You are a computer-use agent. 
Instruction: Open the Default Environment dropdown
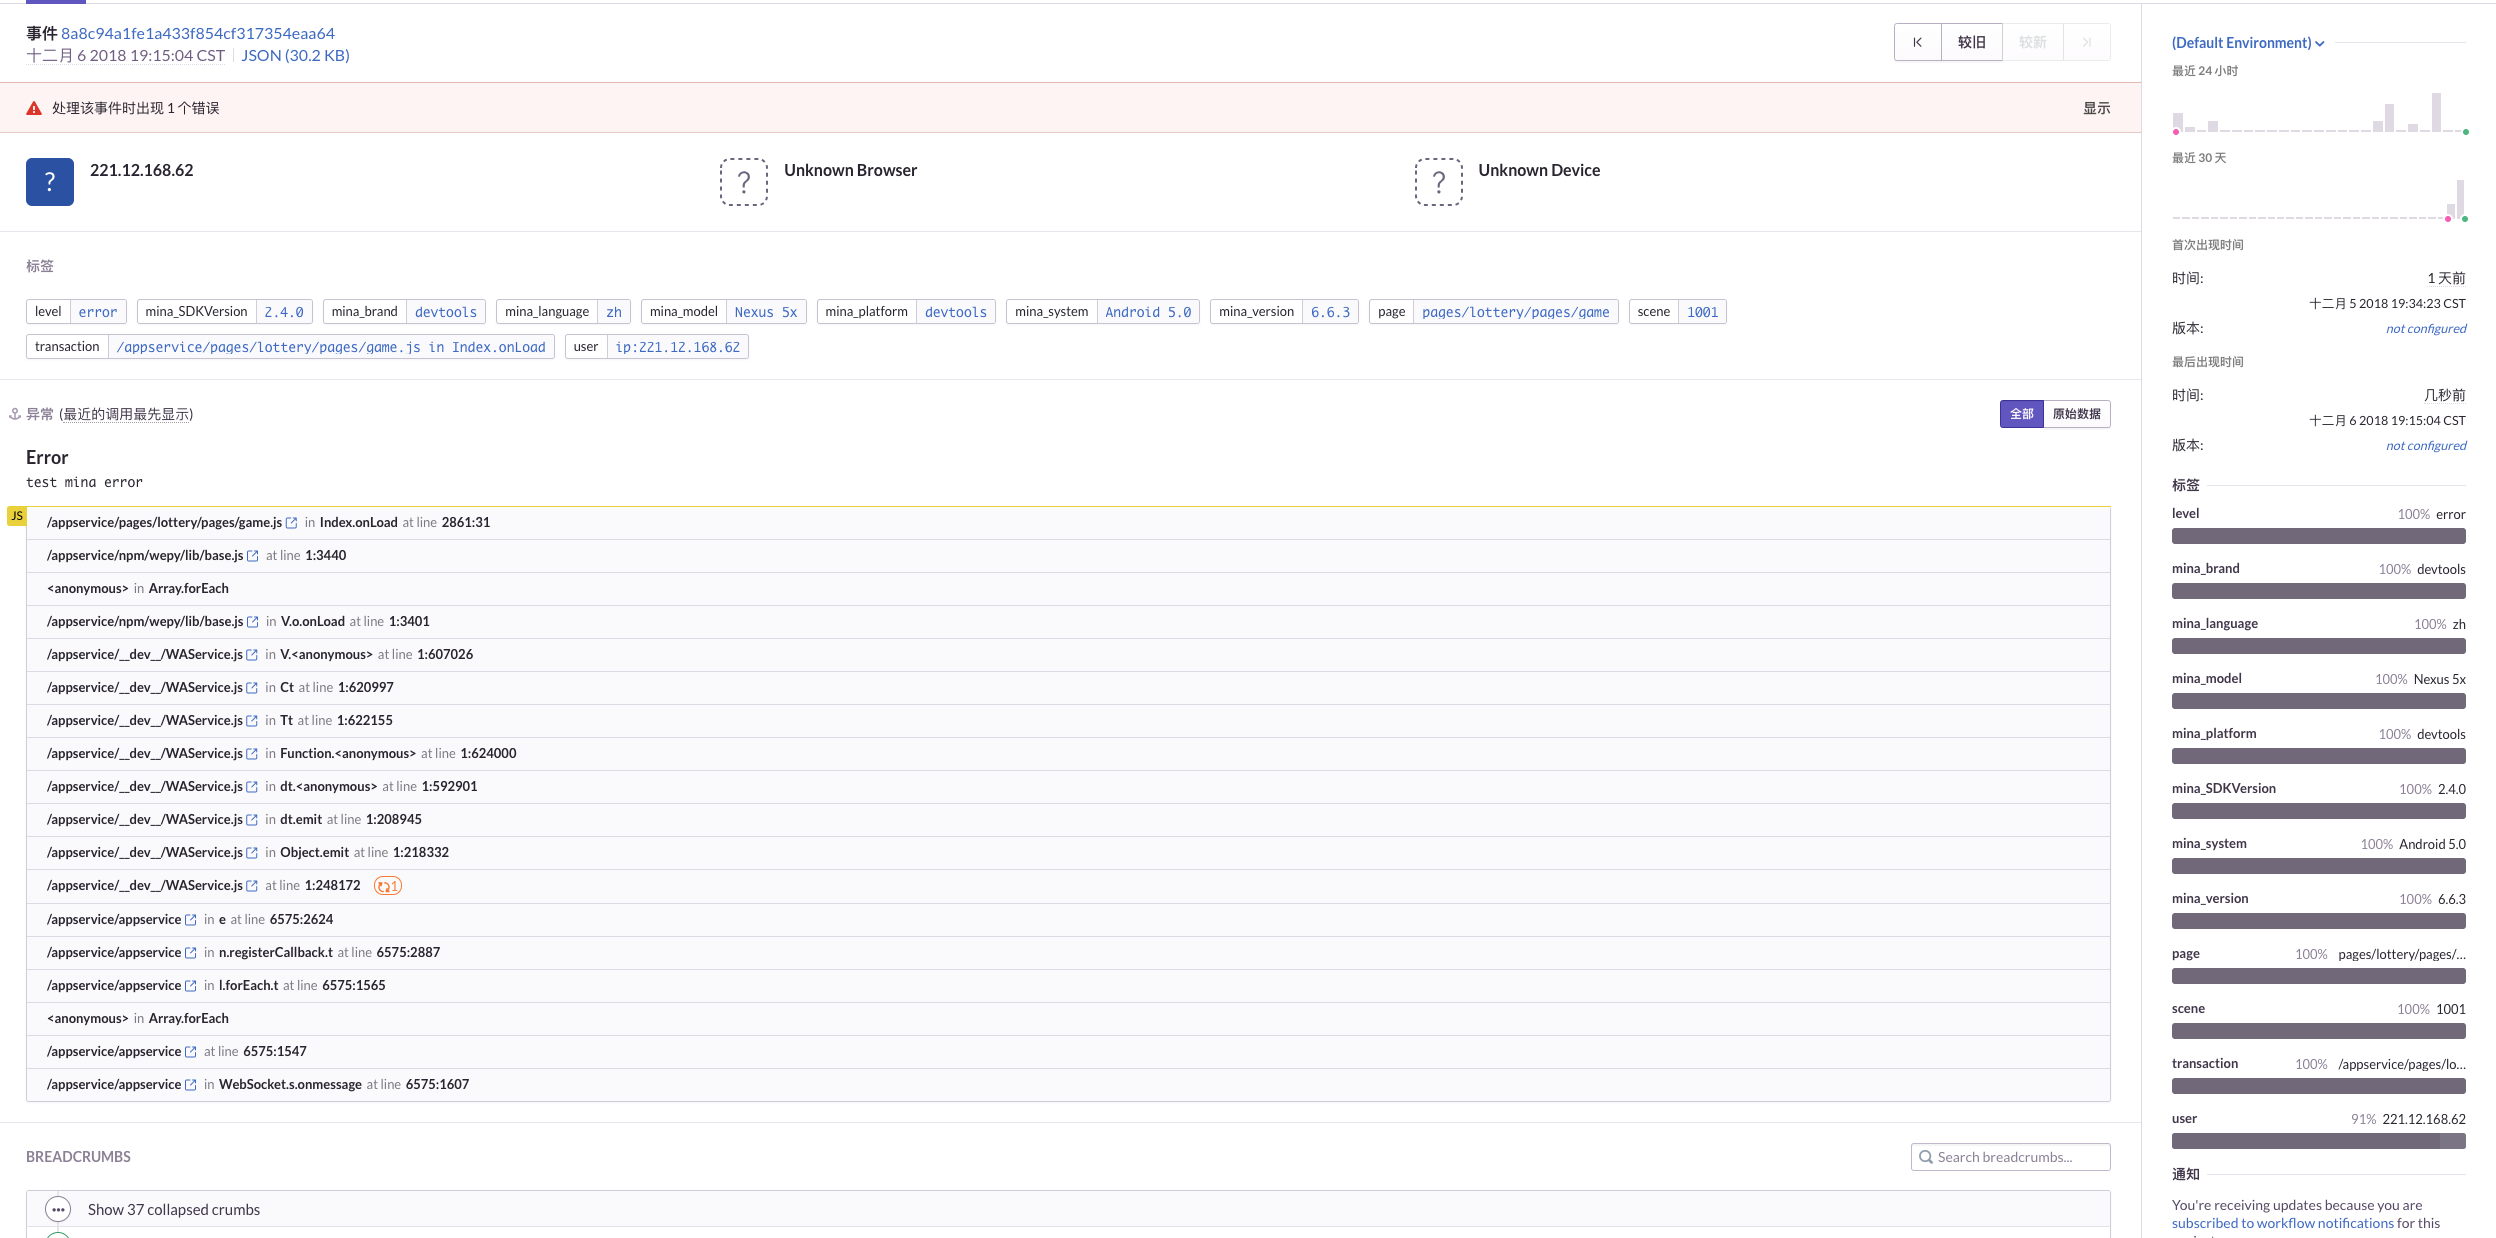click(2247, 43)
